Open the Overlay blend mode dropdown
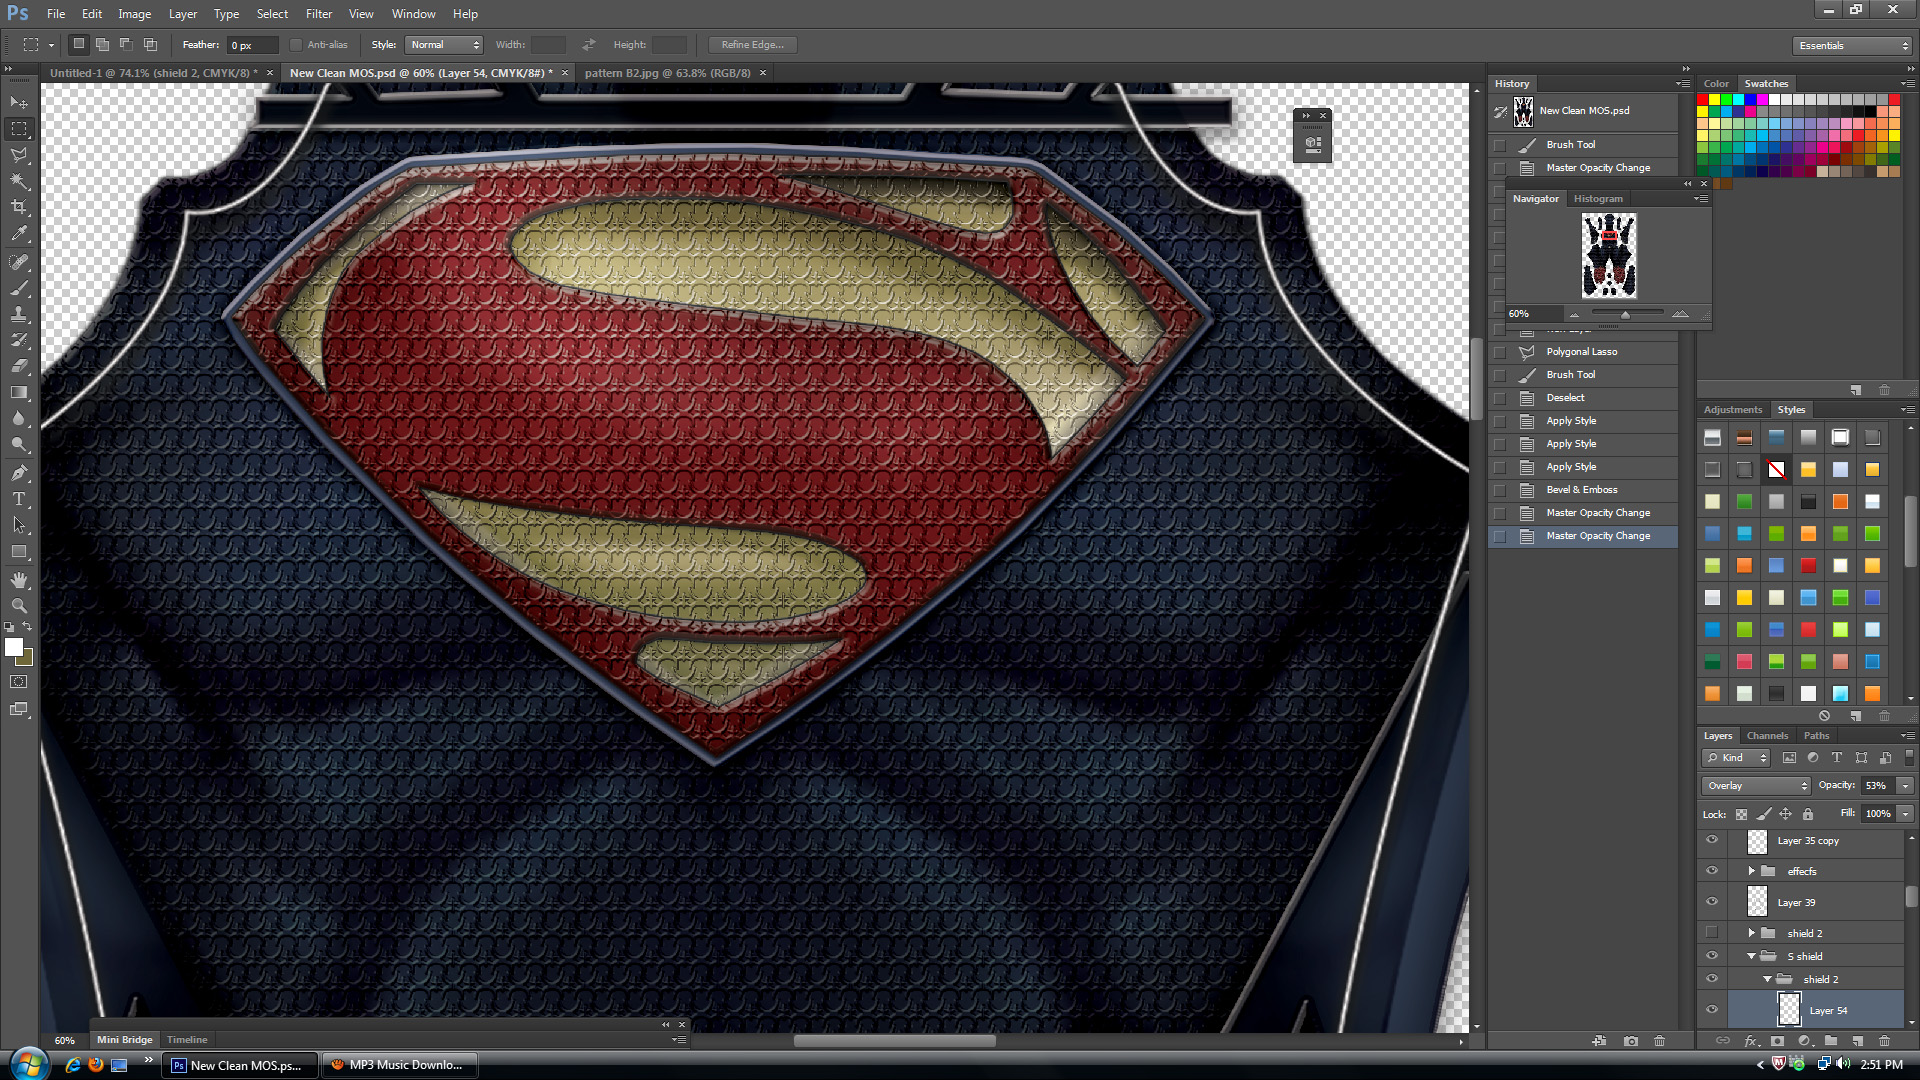Screen dimensions: 1920x1080 click(x=1756, y=786)
